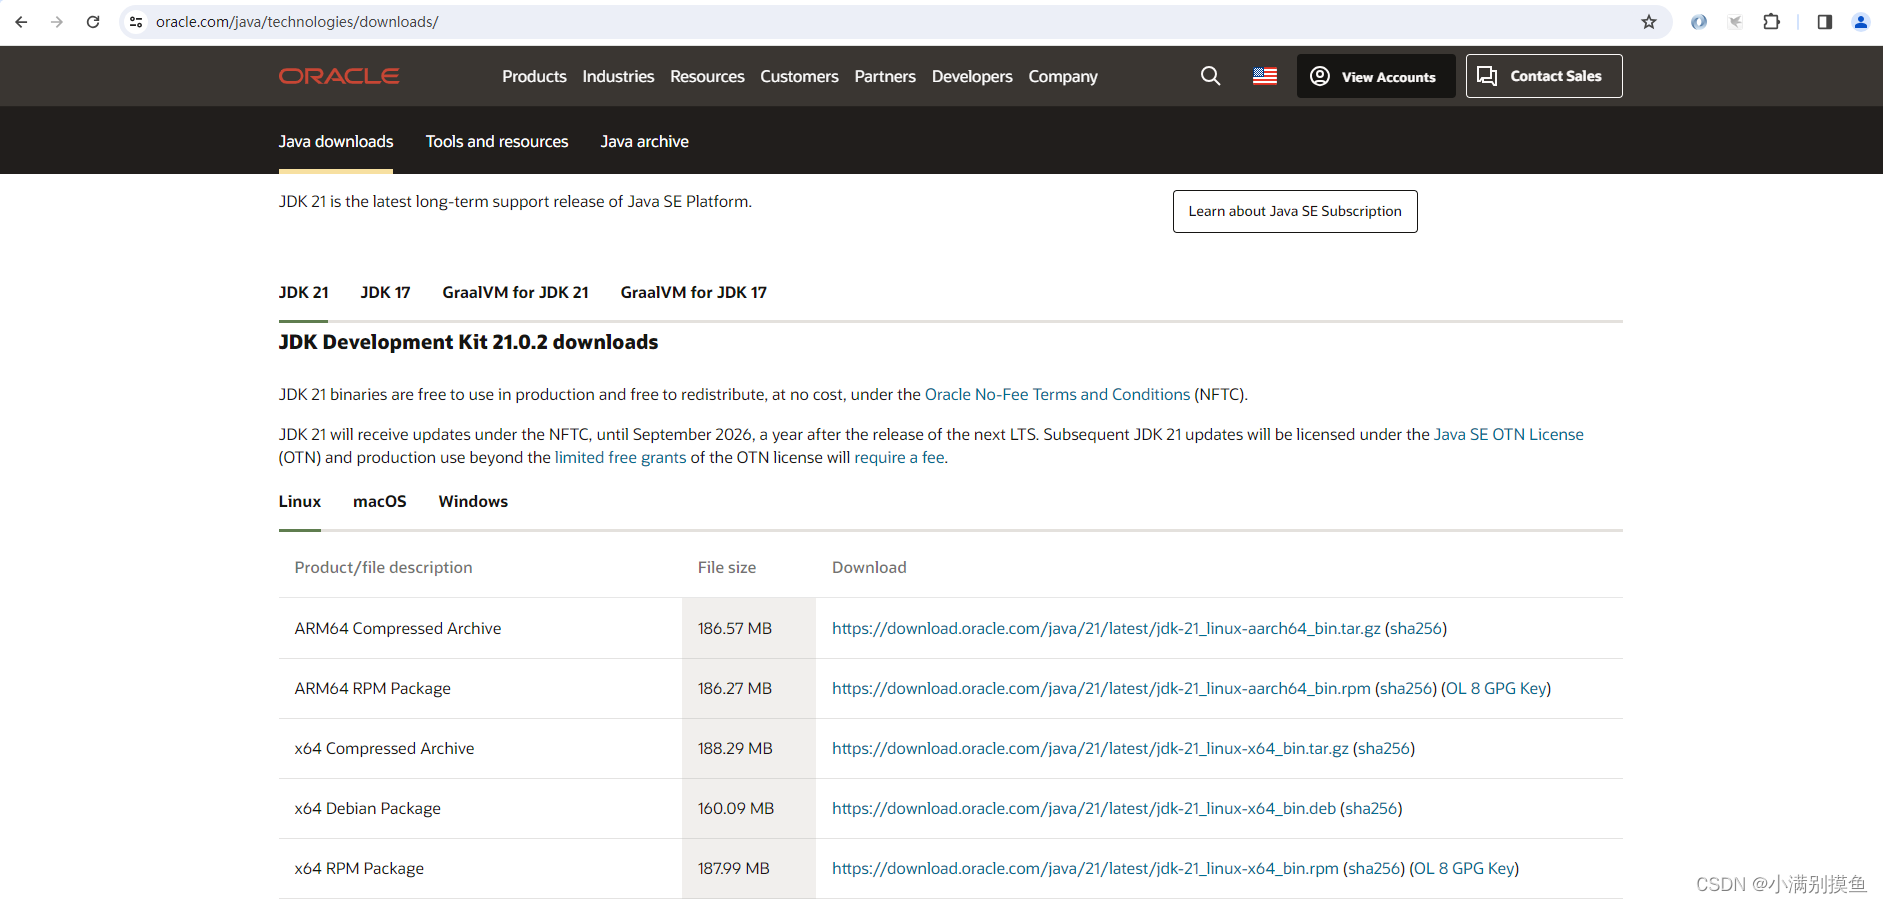Open the Chrome profile avatar icon
This screenshot has width=1883, height=903.
point(1860,22)
